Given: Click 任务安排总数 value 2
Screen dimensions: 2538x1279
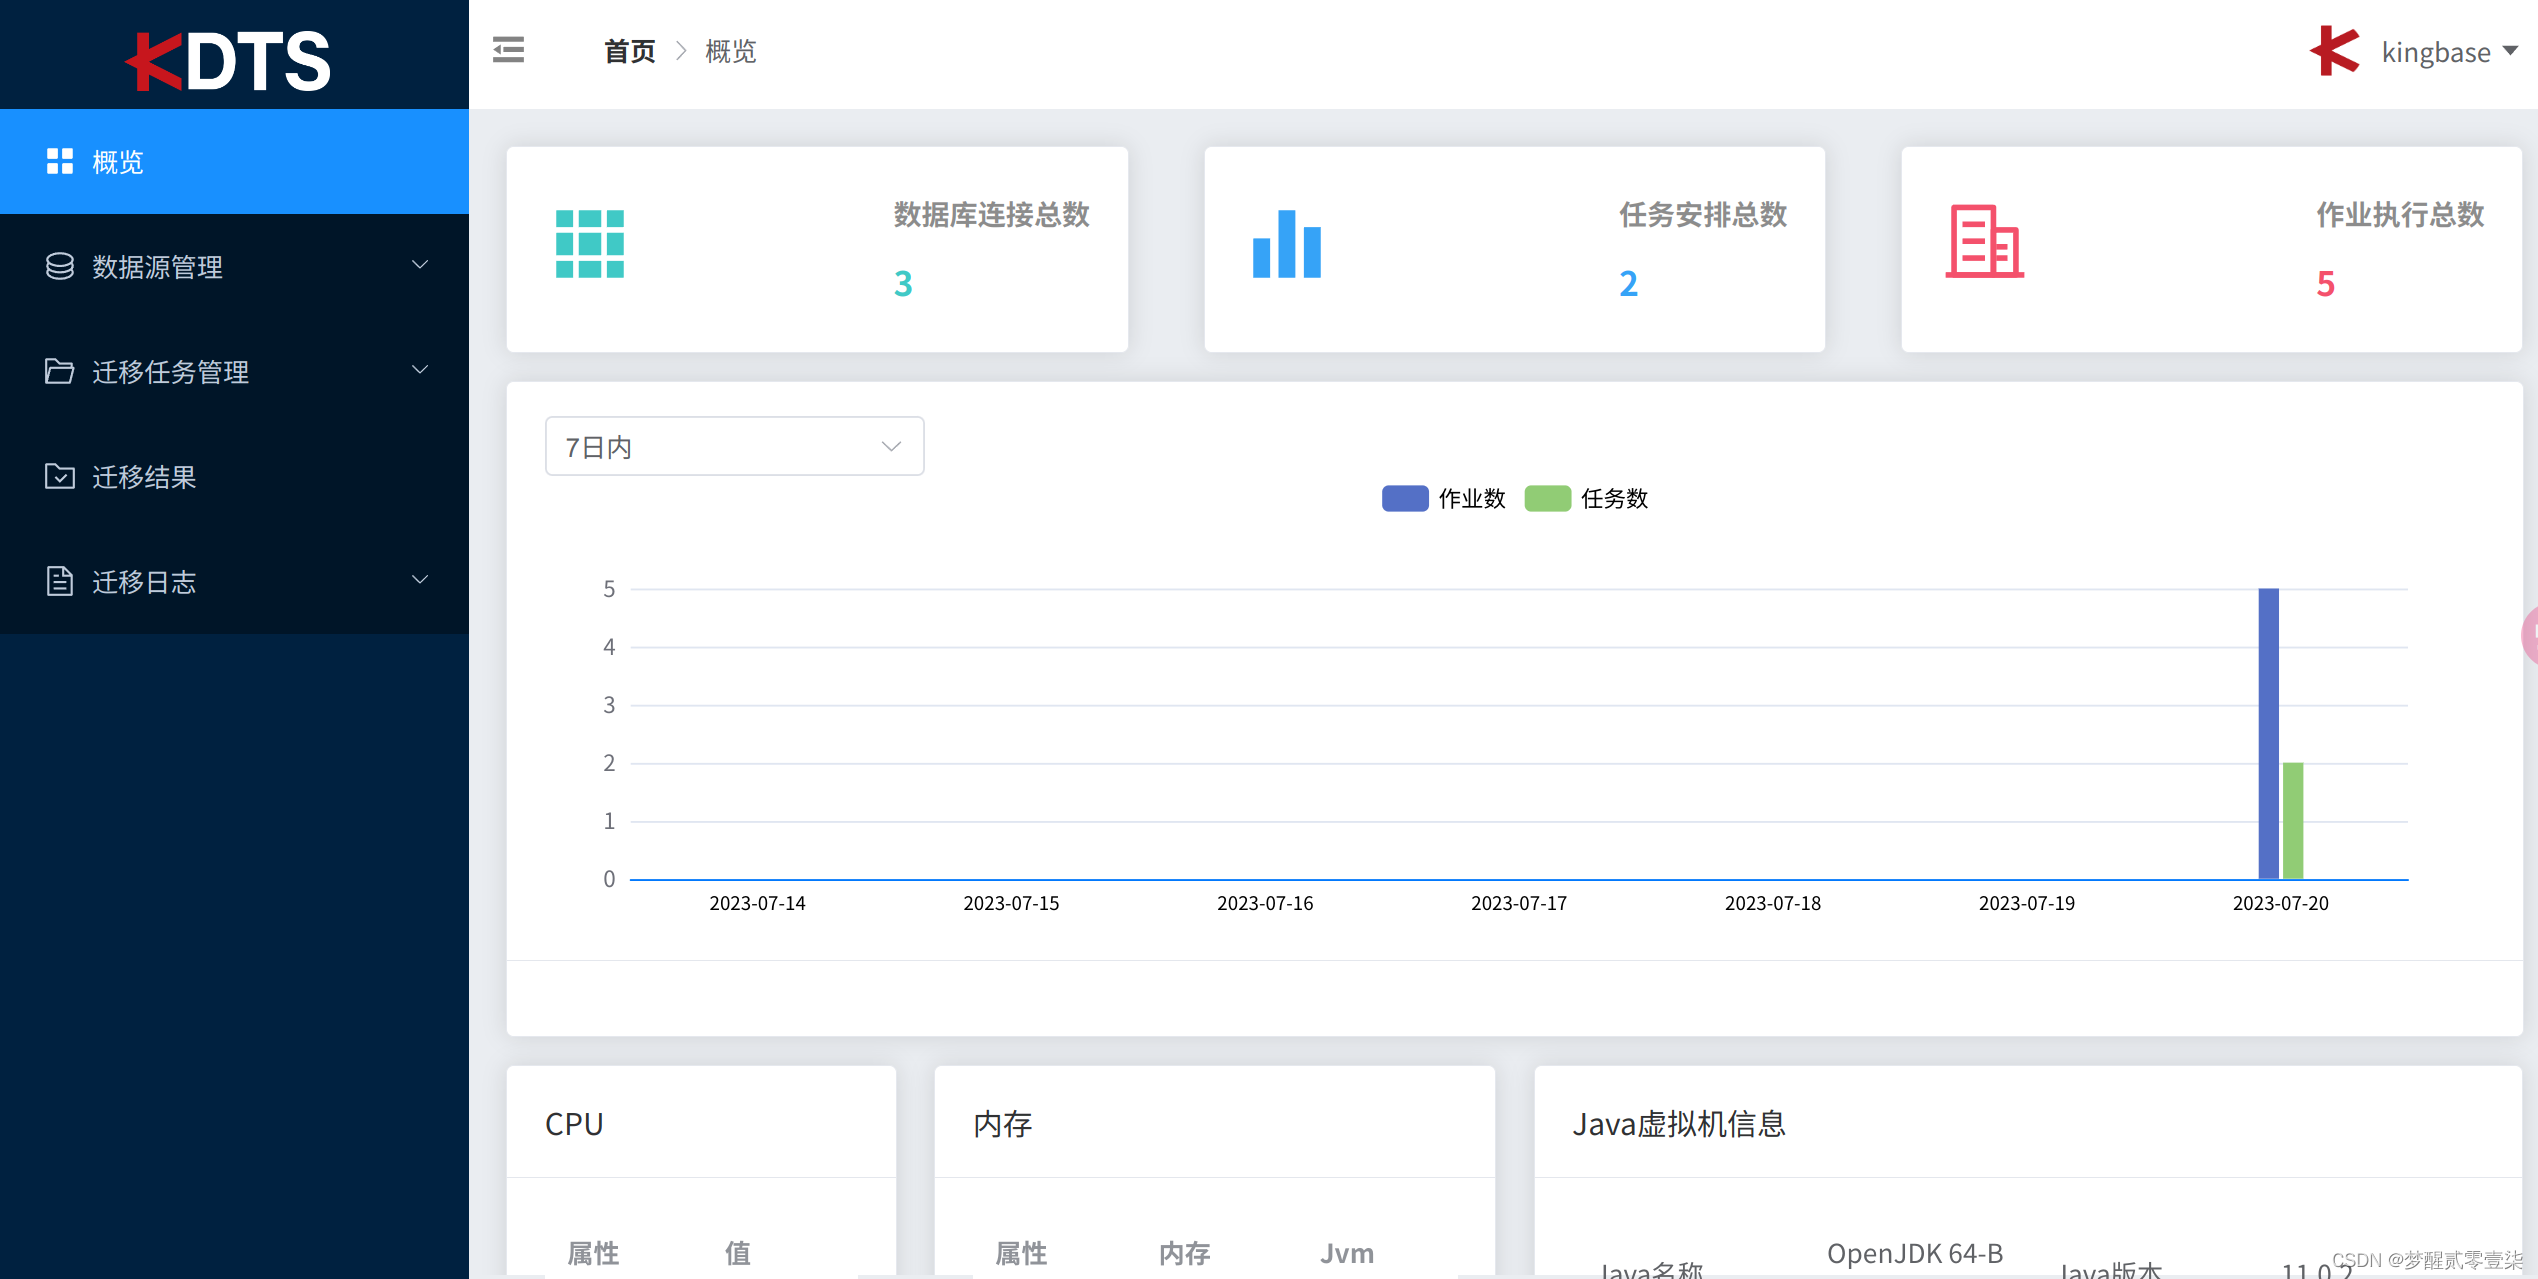Looking at the screenshot, I should [1628, 284].
